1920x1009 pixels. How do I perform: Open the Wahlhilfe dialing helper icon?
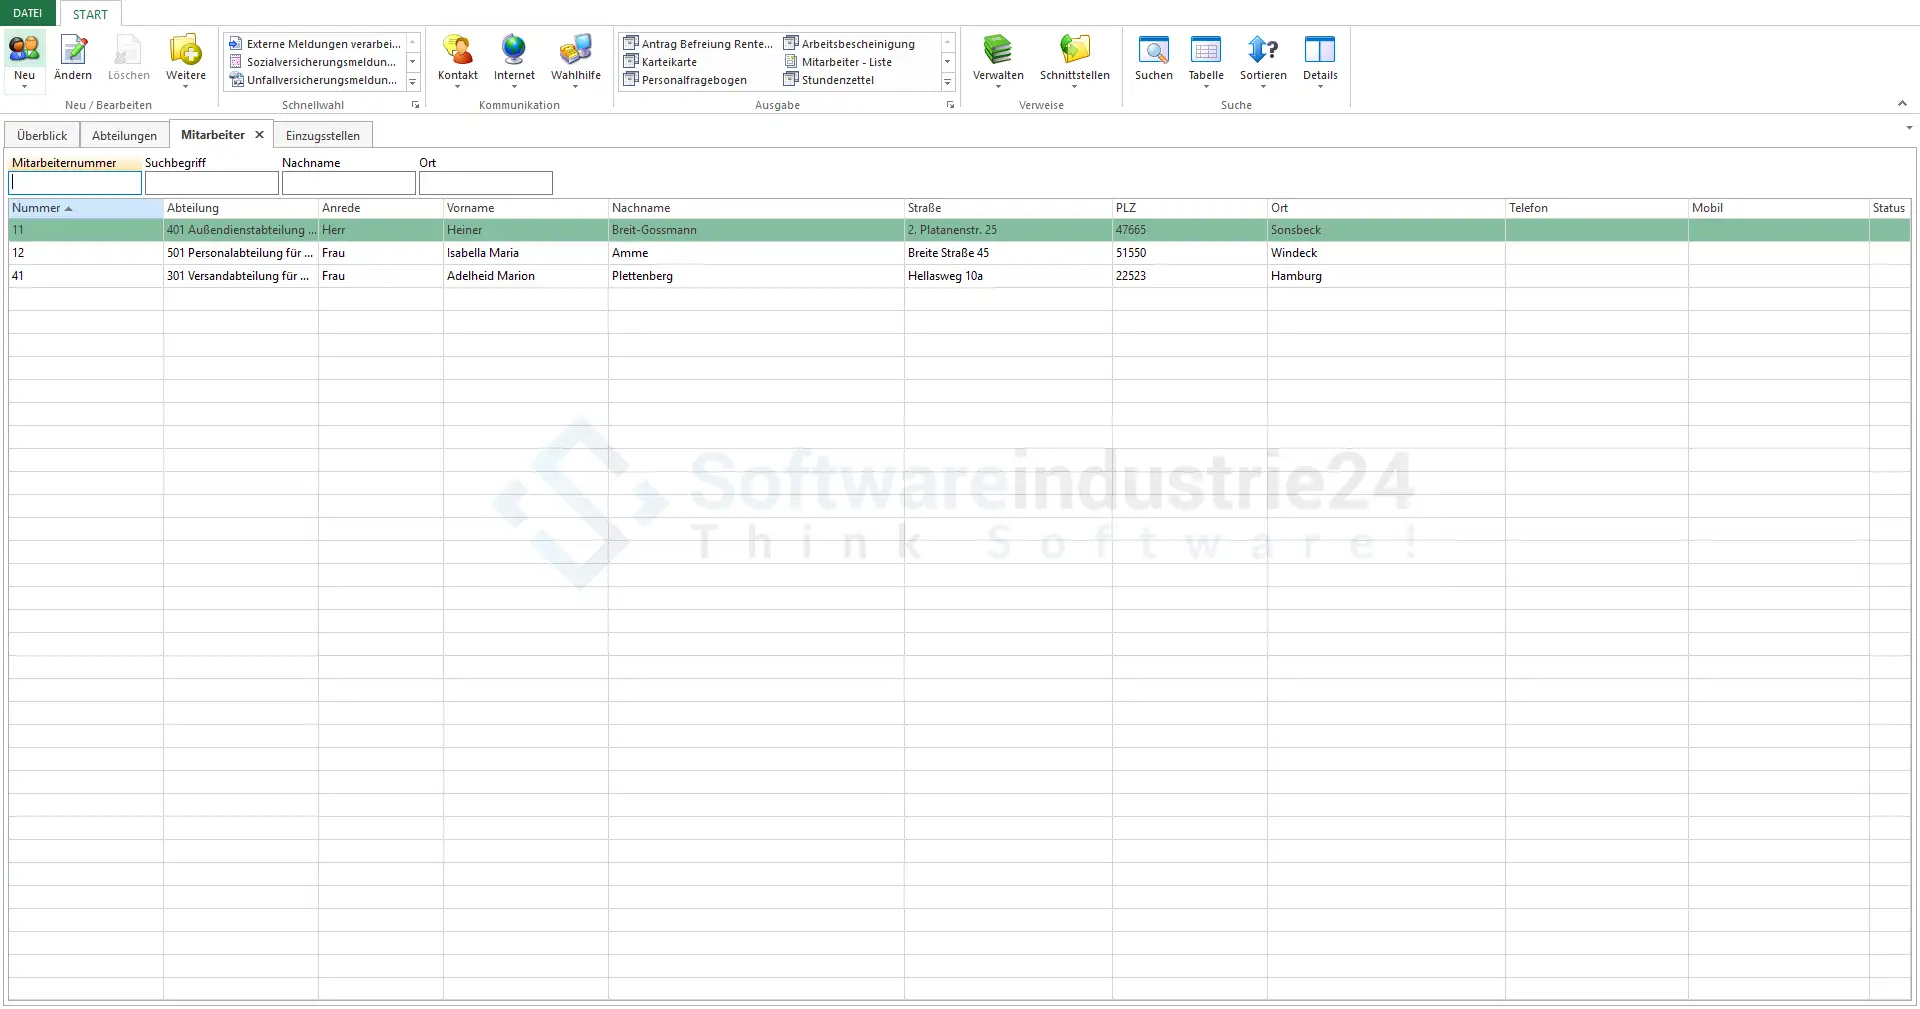[x=575, y=49]
